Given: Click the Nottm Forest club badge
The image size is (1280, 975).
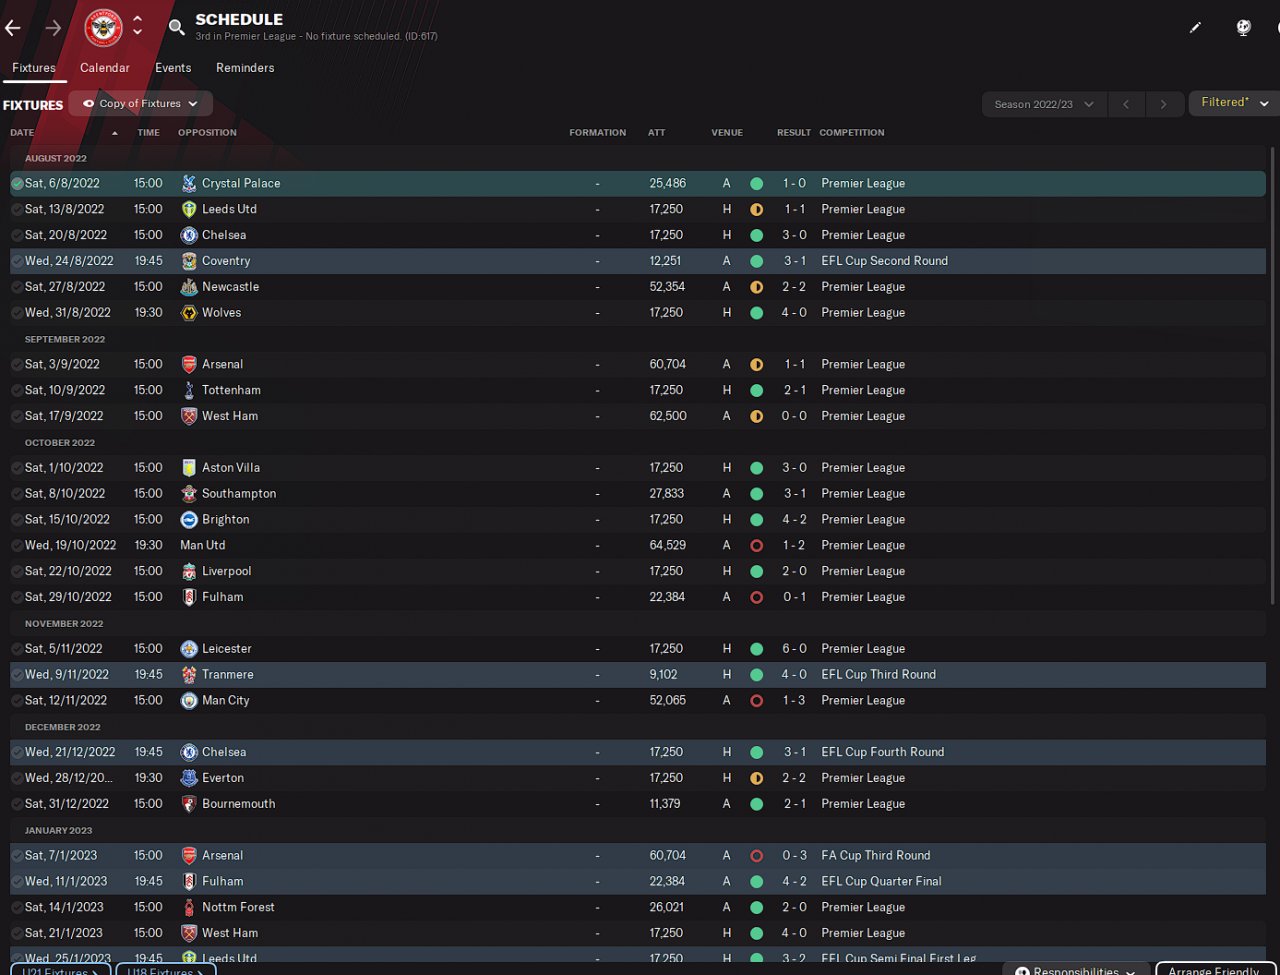Looking at the screenshot, I should pos(189,908).
